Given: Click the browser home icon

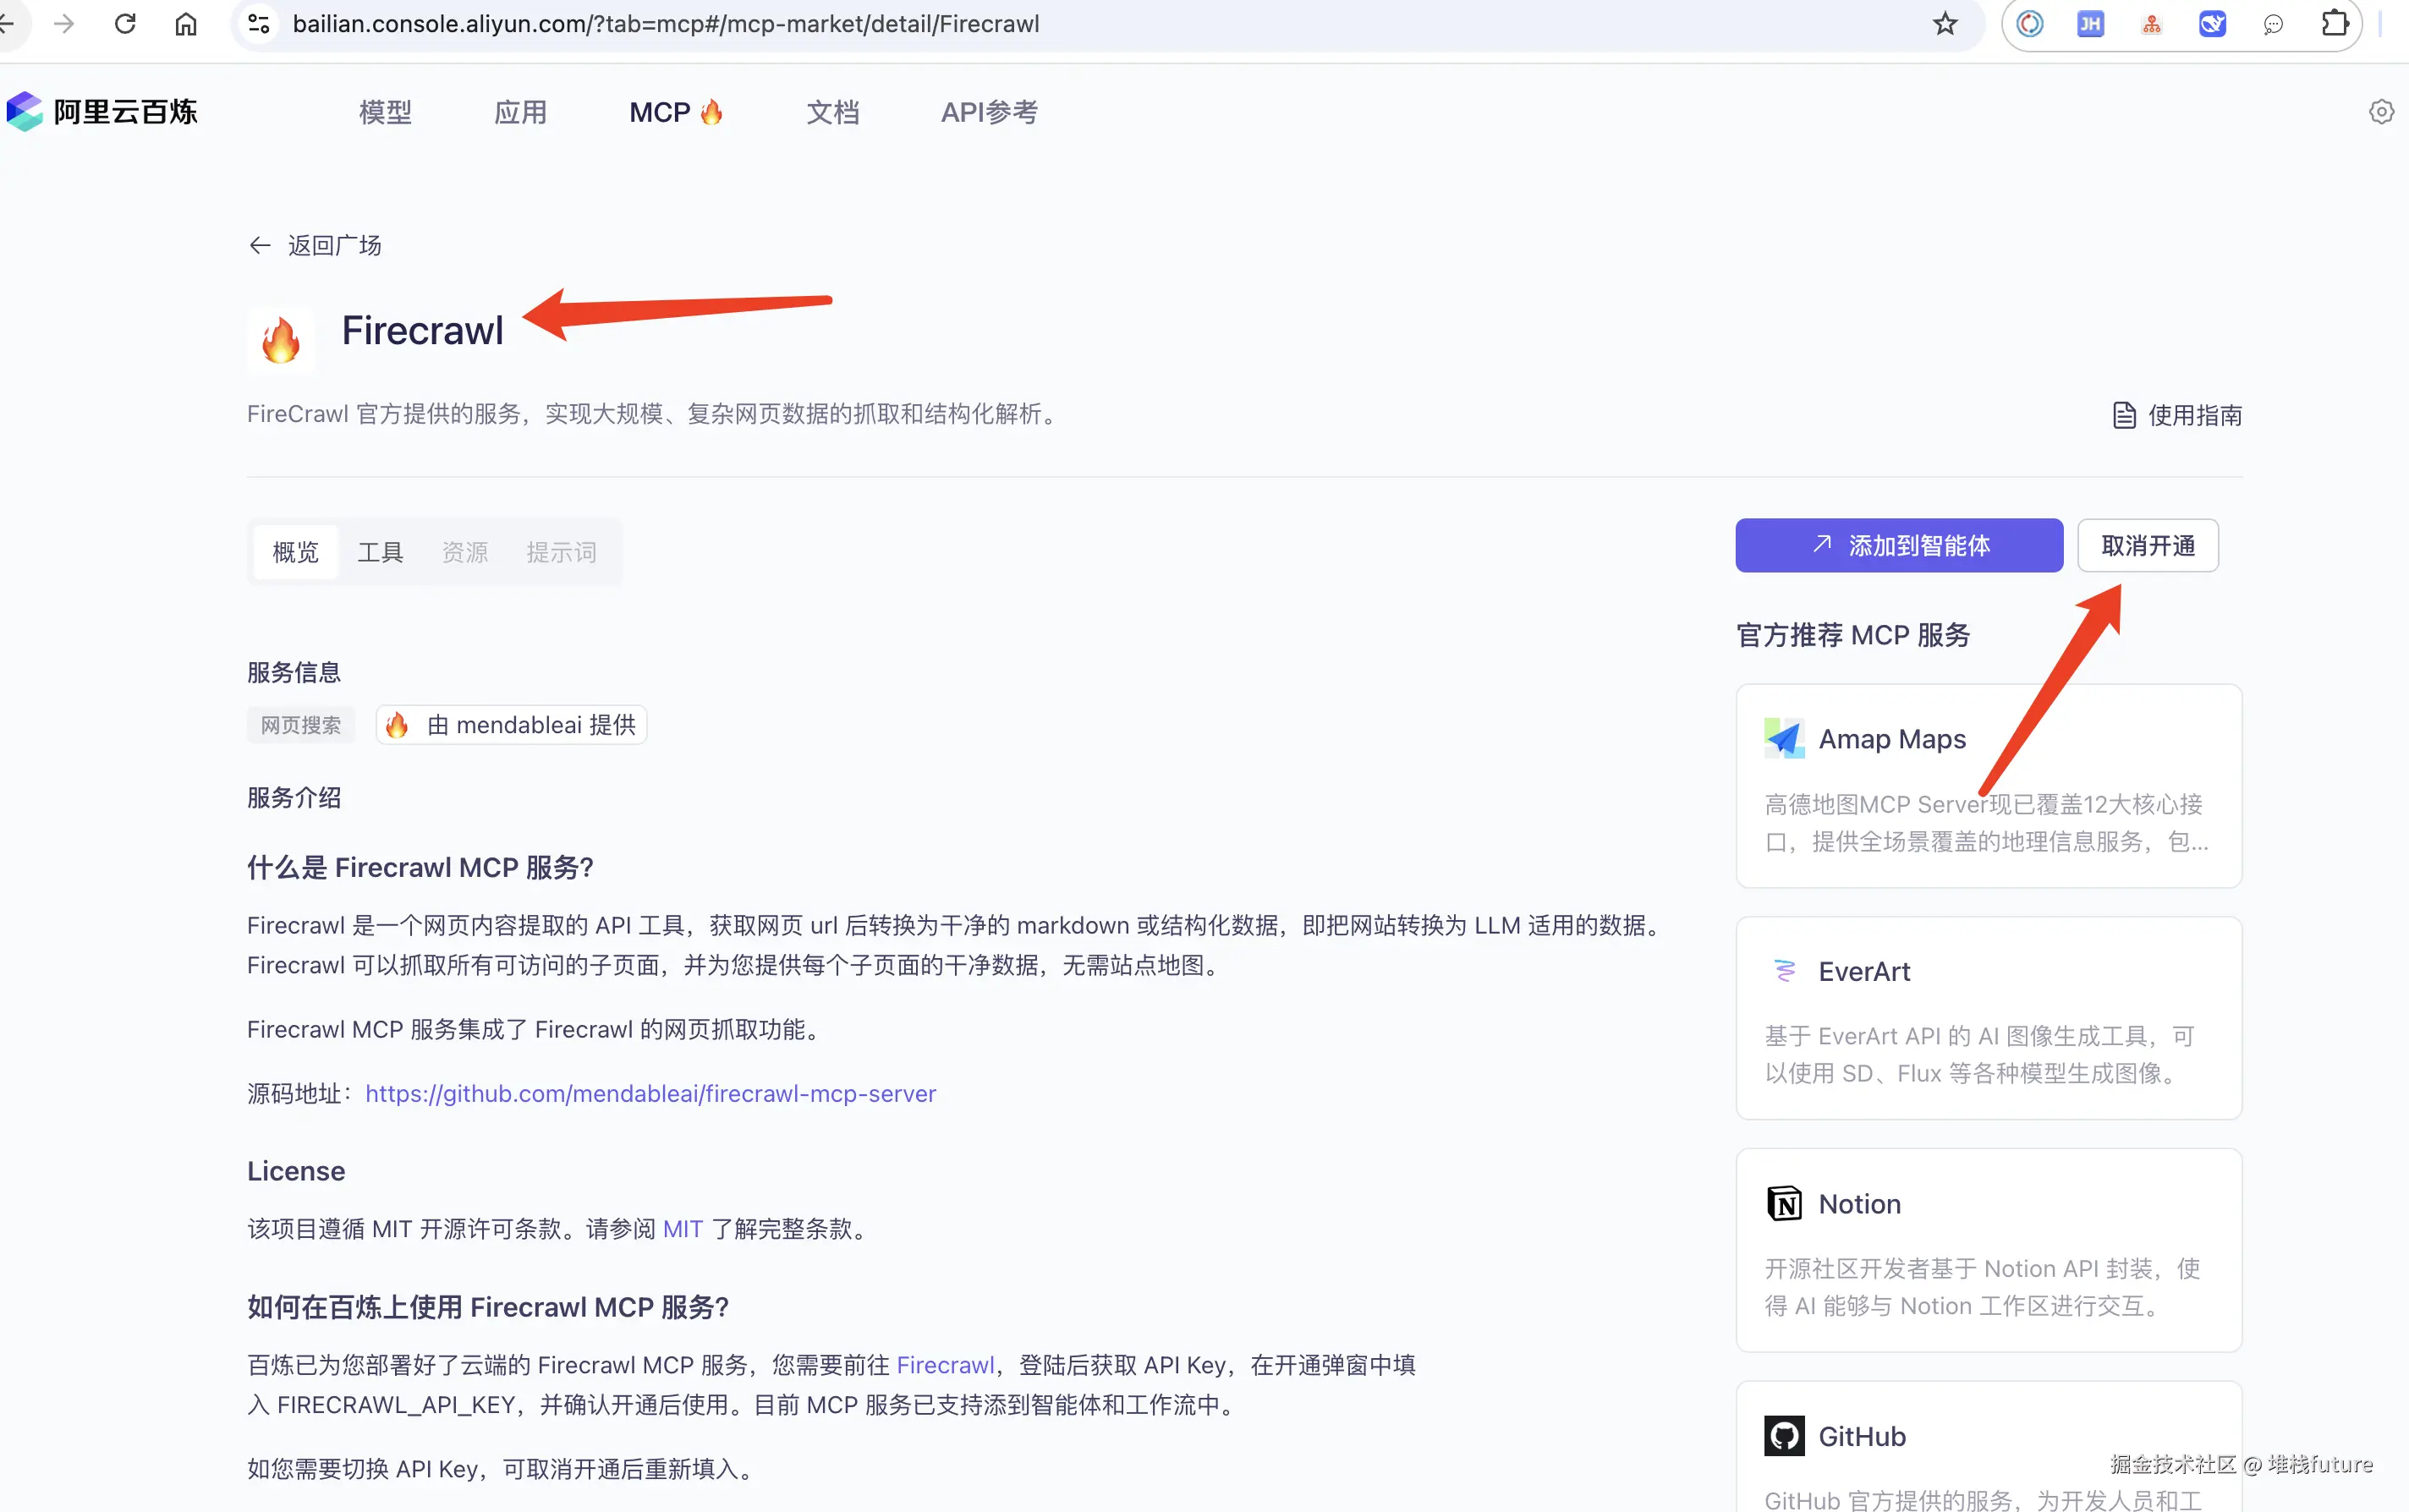Looking at the screenshot, I should pyautogui.click(x=186, y=23).
